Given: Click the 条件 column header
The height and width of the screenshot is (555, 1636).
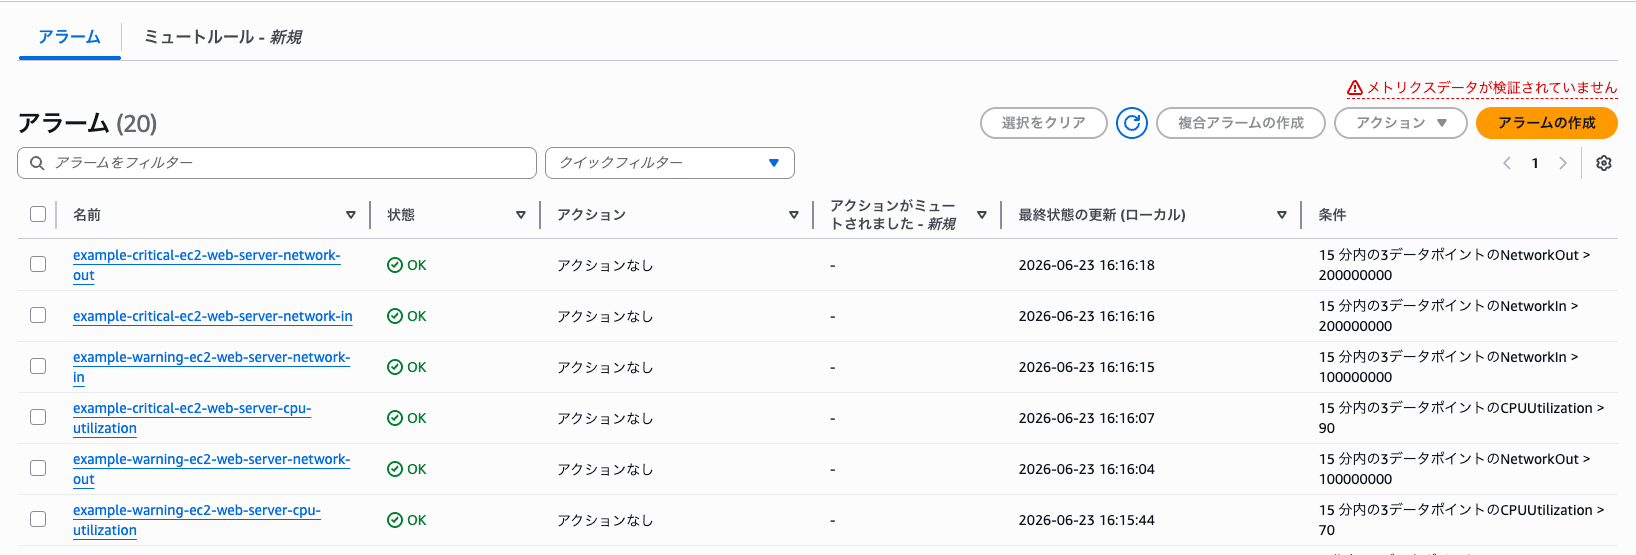Looking at the screenshot, I should click(1332, 215).
